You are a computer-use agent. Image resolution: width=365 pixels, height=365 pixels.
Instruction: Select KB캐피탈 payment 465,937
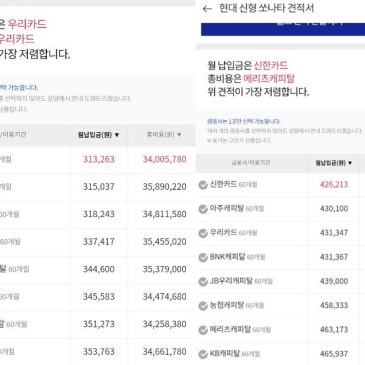[x=334, y=354]
